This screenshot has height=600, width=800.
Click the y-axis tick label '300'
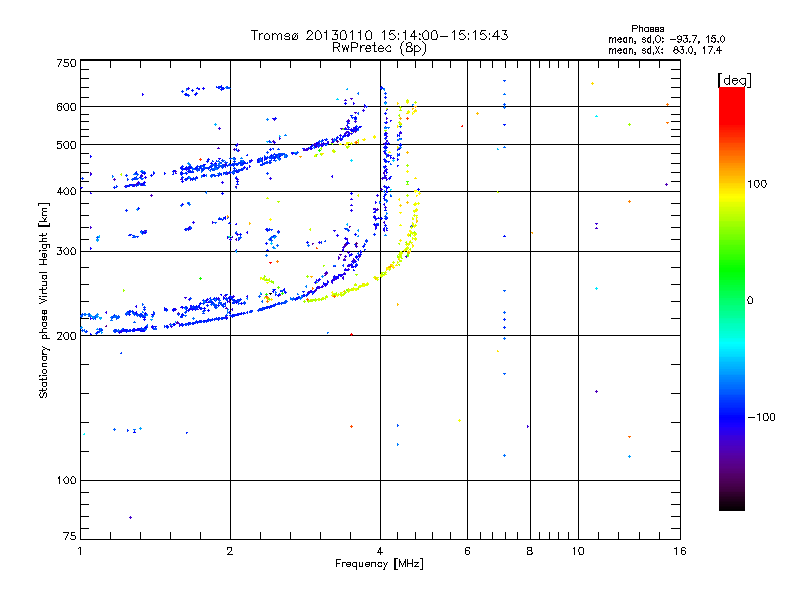[x=66, y=252]
